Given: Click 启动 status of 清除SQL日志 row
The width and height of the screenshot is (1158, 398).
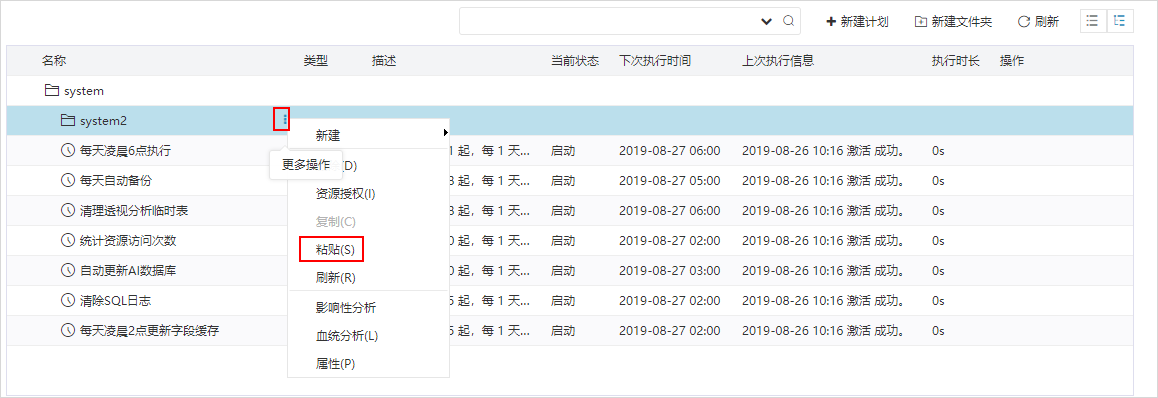Looking at the screenshot, I should coord(563,301).
